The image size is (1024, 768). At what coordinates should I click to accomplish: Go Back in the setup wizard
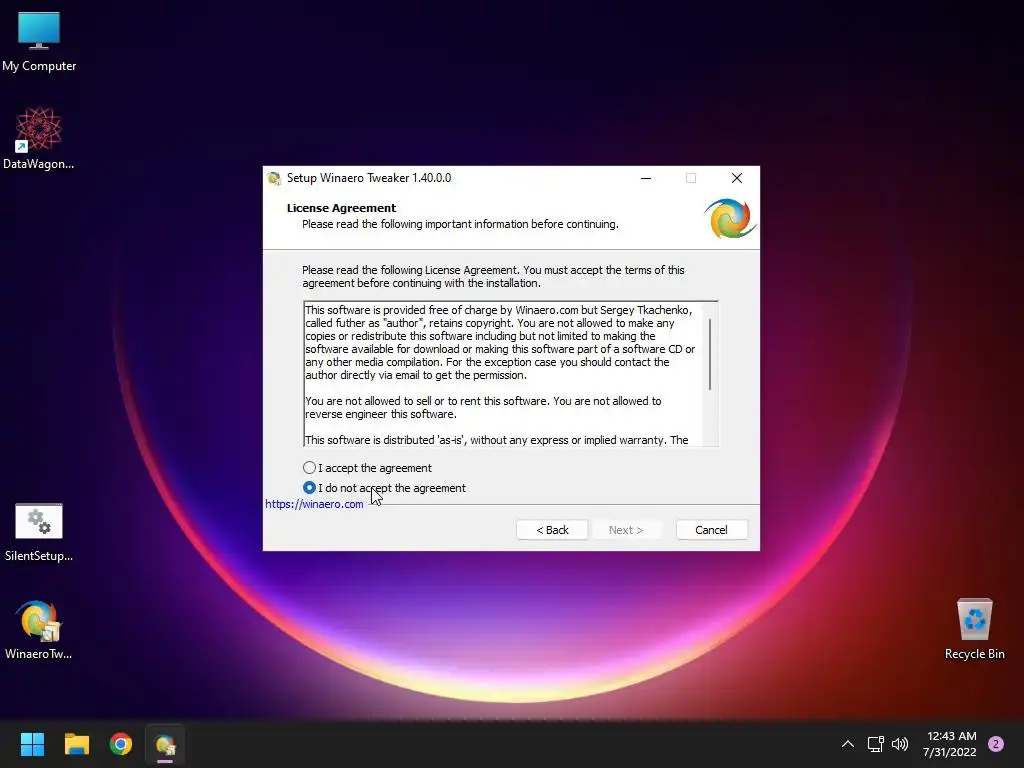552,530
